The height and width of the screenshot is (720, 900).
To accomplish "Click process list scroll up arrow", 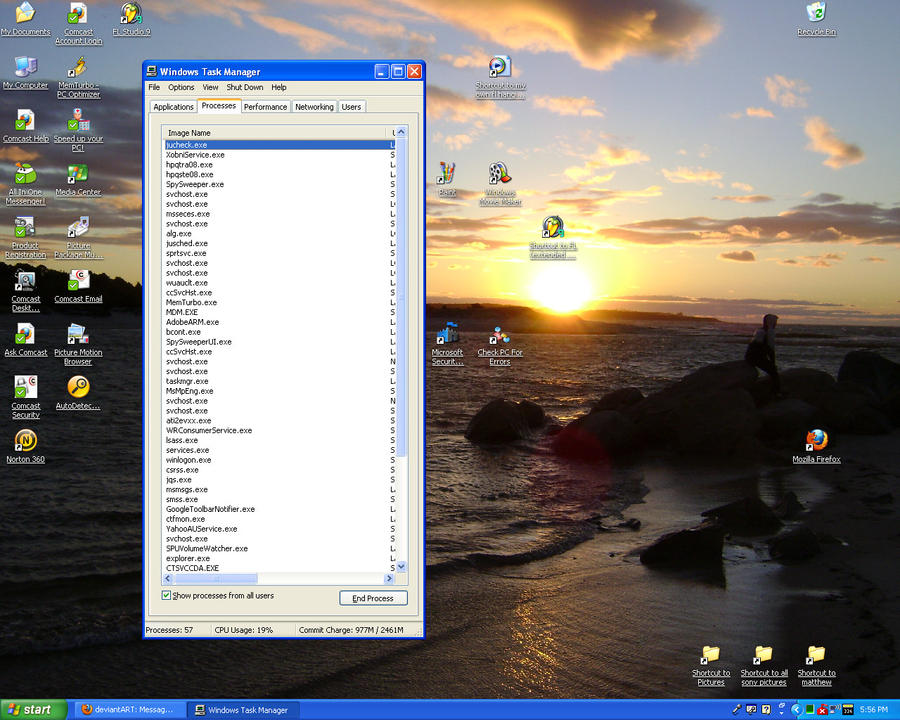I will (401, 132).
